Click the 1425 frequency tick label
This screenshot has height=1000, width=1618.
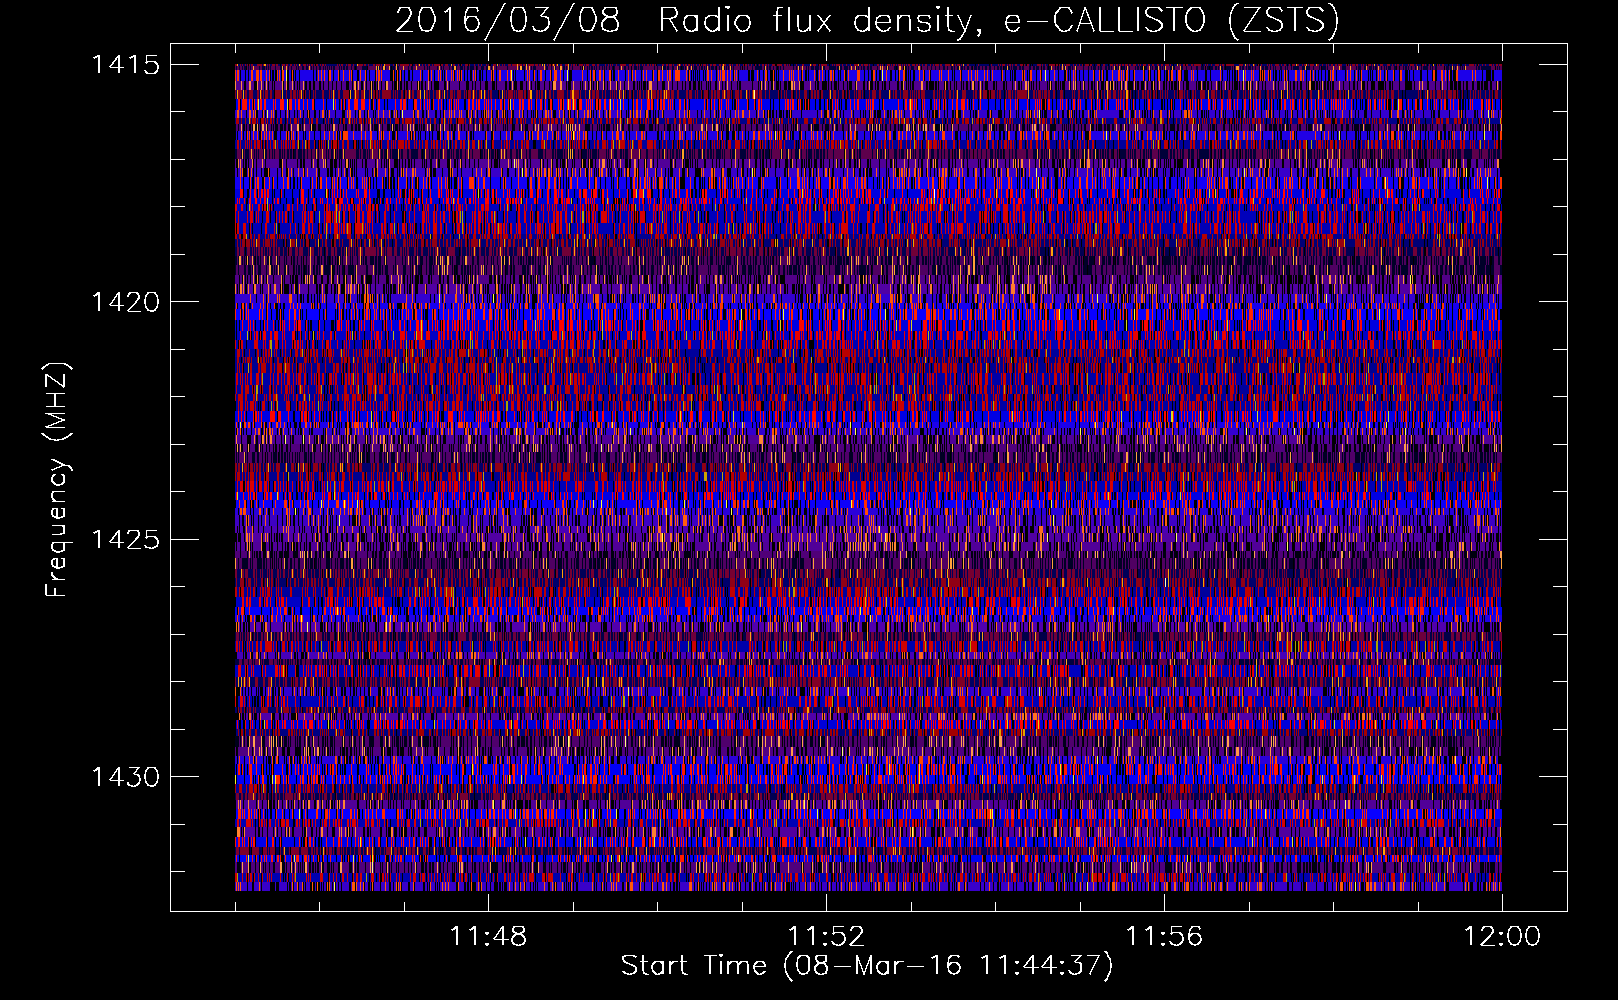(x=125, y=540)
